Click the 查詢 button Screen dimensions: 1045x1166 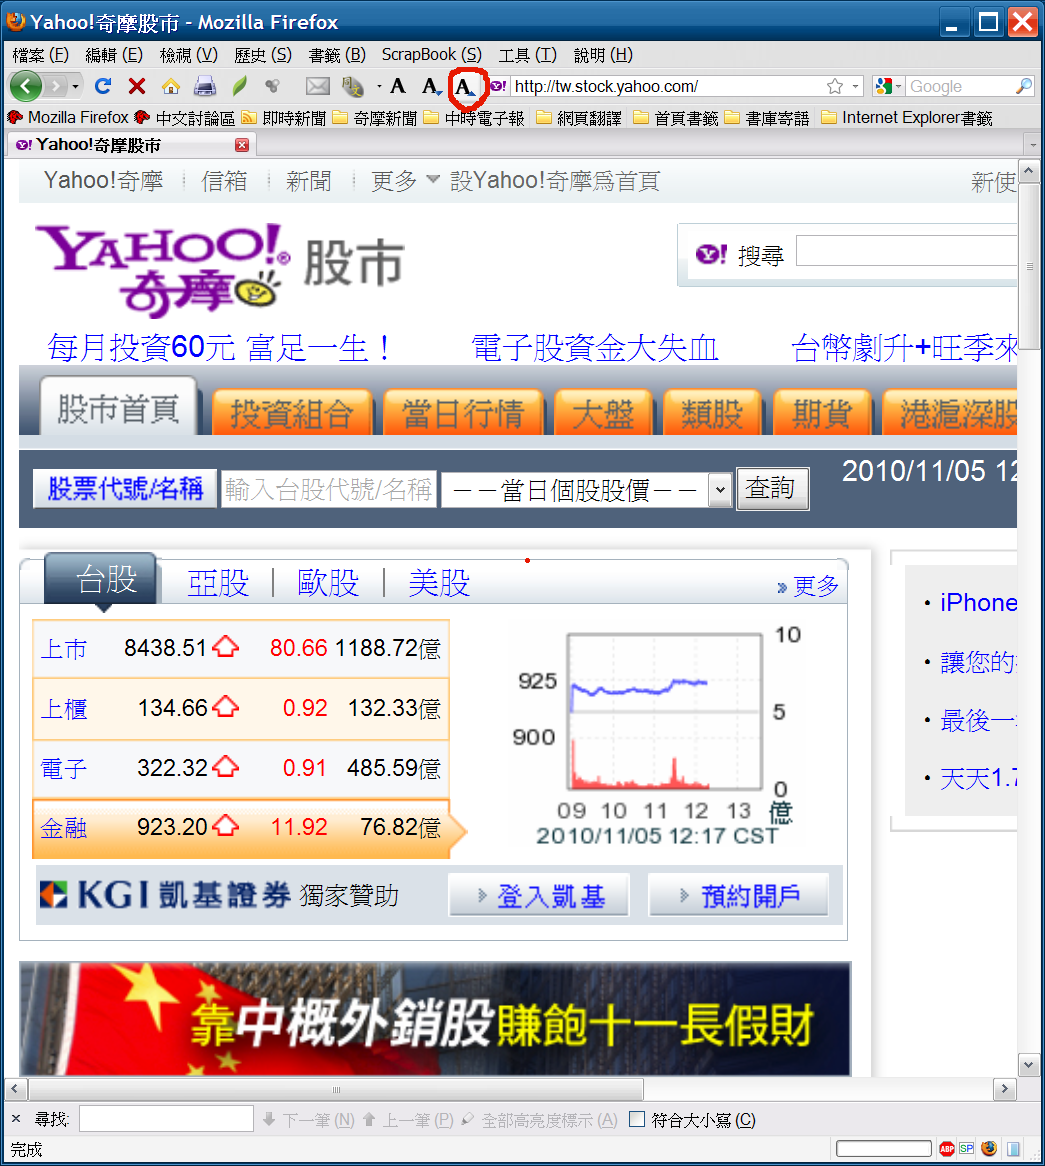pos(773,489)
